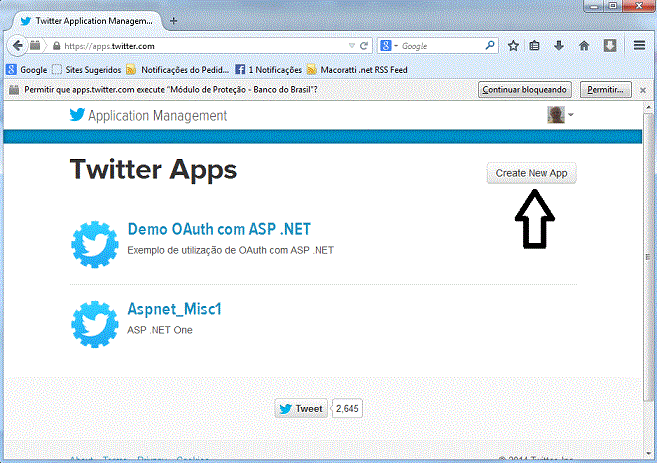
Task: Open the Facebook 1 Notificações bookmark
Action: 269,70
